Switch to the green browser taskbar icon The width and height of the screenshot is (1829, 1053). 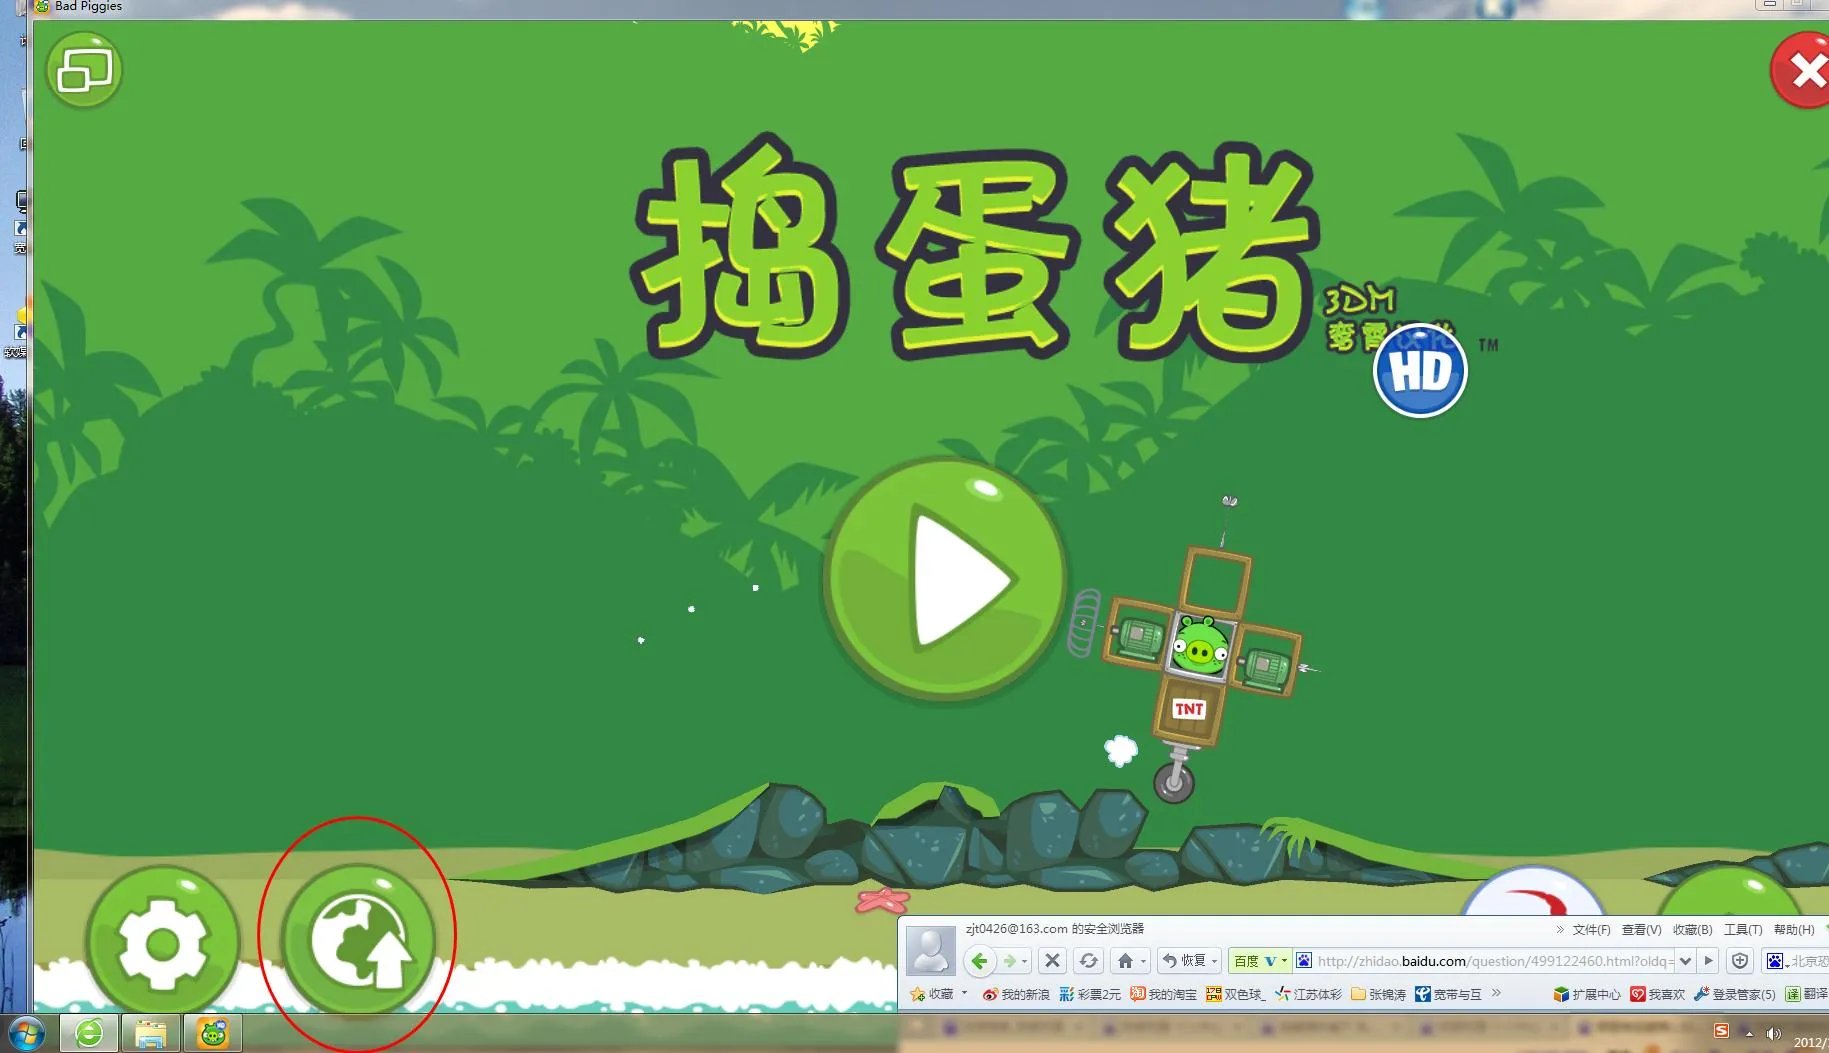click(89, 1033)
